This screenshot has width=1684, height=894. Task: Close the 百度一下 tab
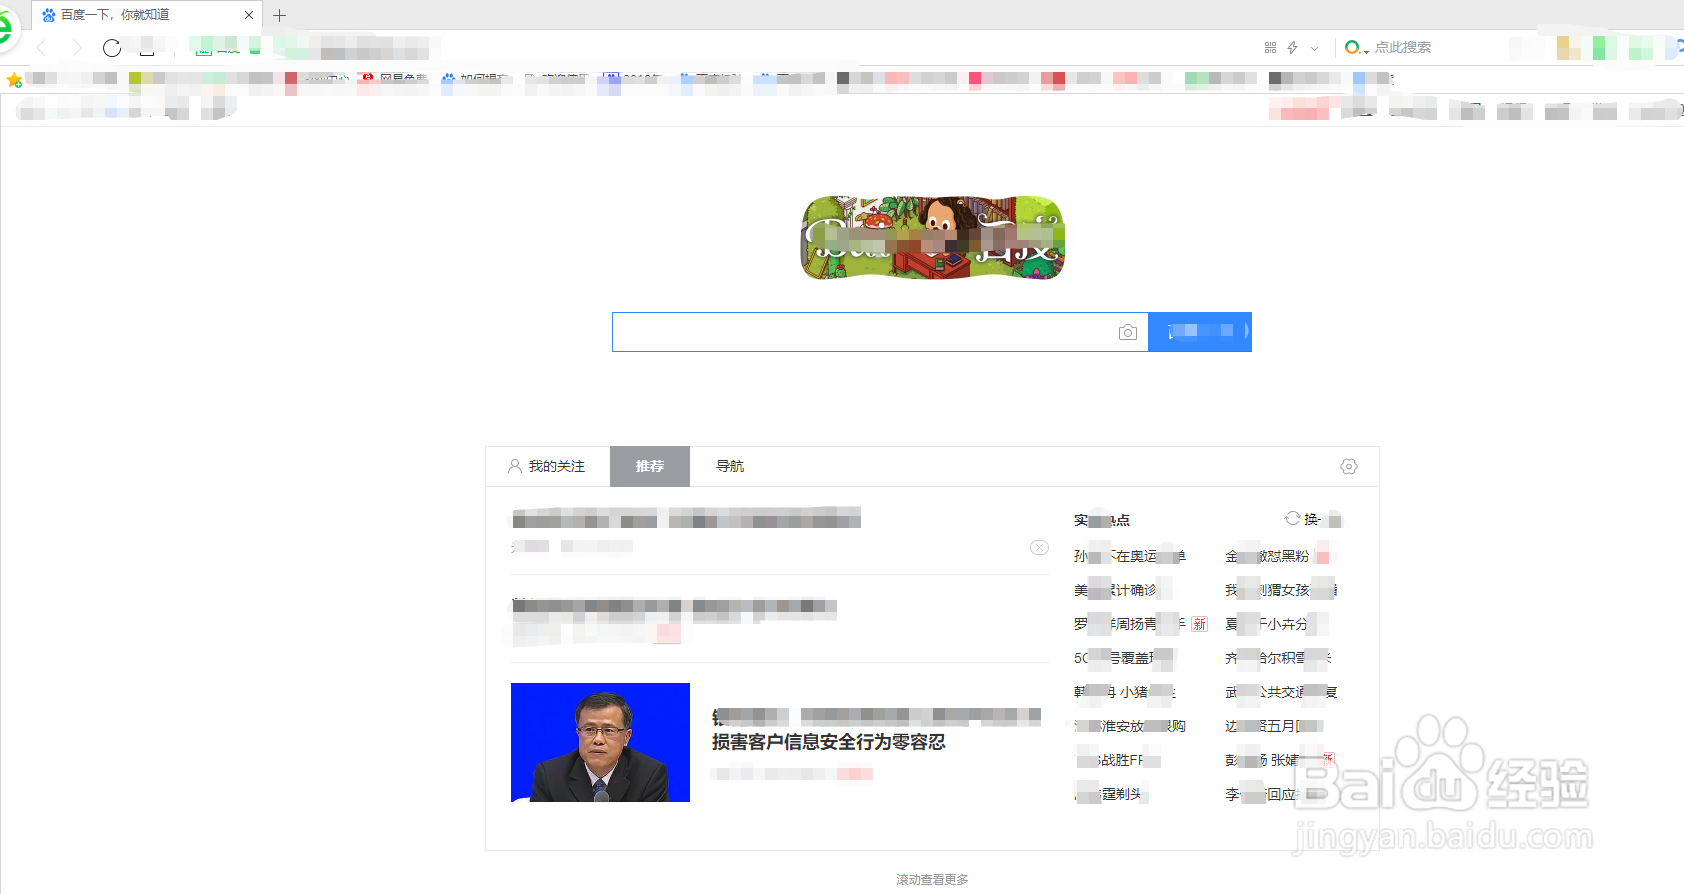pyautogui.click(x=249, y=15)
